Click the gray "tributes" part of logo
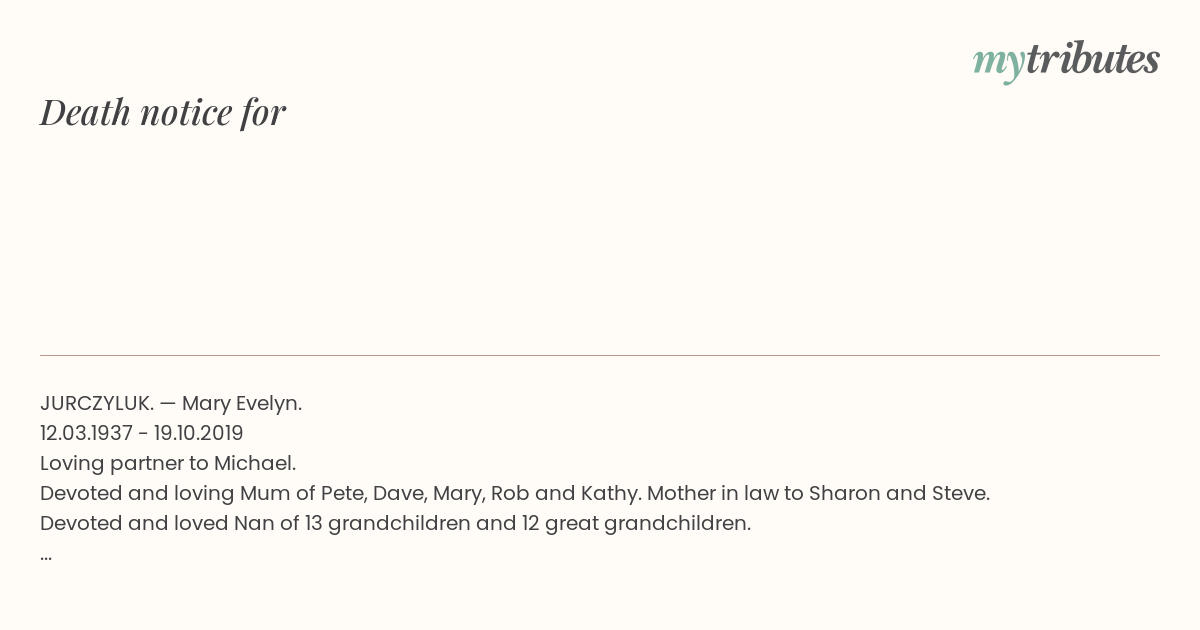1200x630 pixels. [1093, 59]
